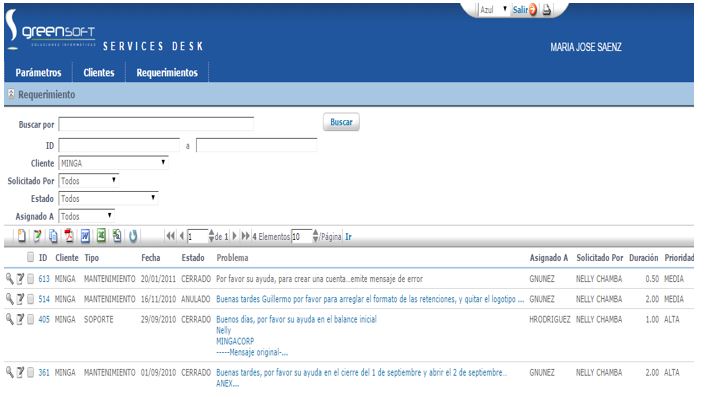710x397 pixels.
Task: Go to the first page of results
Action: point(170,236)
